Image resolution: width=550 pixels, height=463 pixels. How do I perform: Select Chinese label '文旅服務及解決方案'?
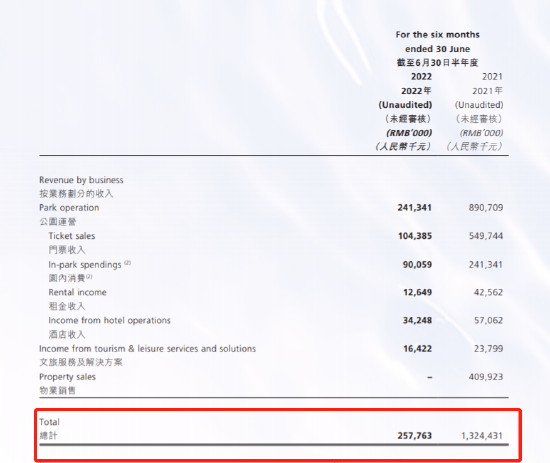(x=81, y=362)
